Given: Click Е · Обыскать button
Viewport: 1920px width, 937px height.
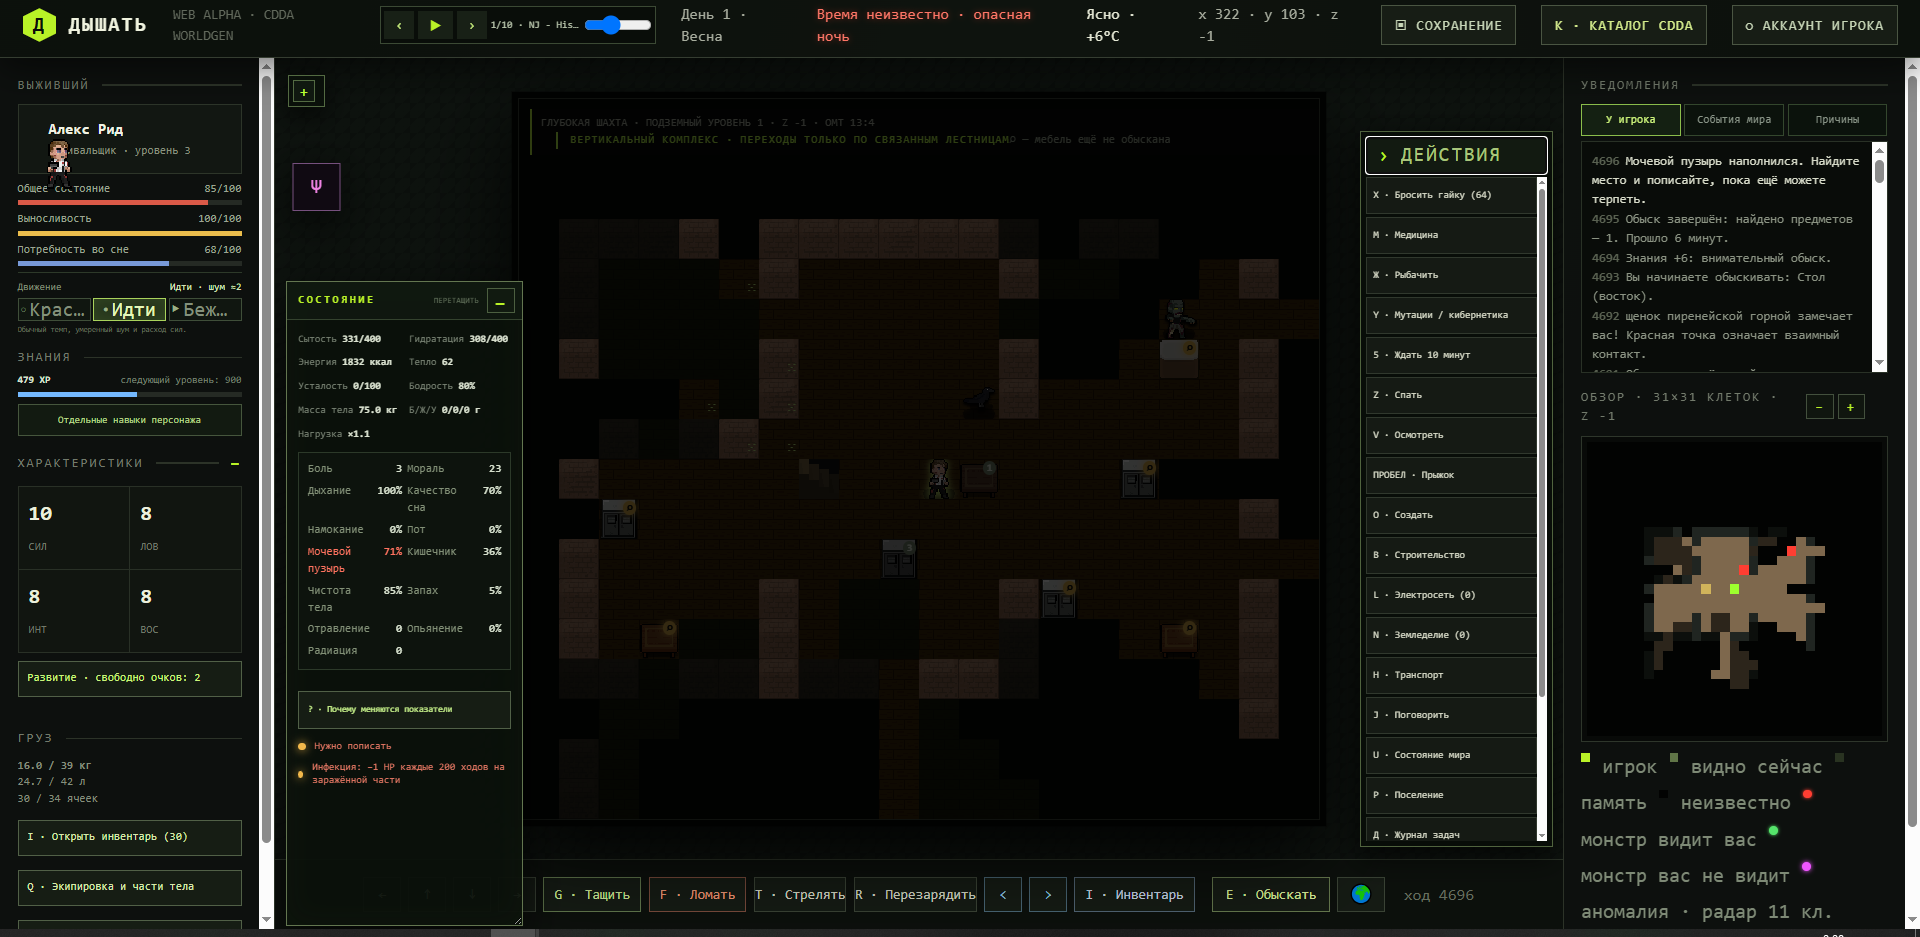Looking at the screenshot, I should [x=1271, y=894].
